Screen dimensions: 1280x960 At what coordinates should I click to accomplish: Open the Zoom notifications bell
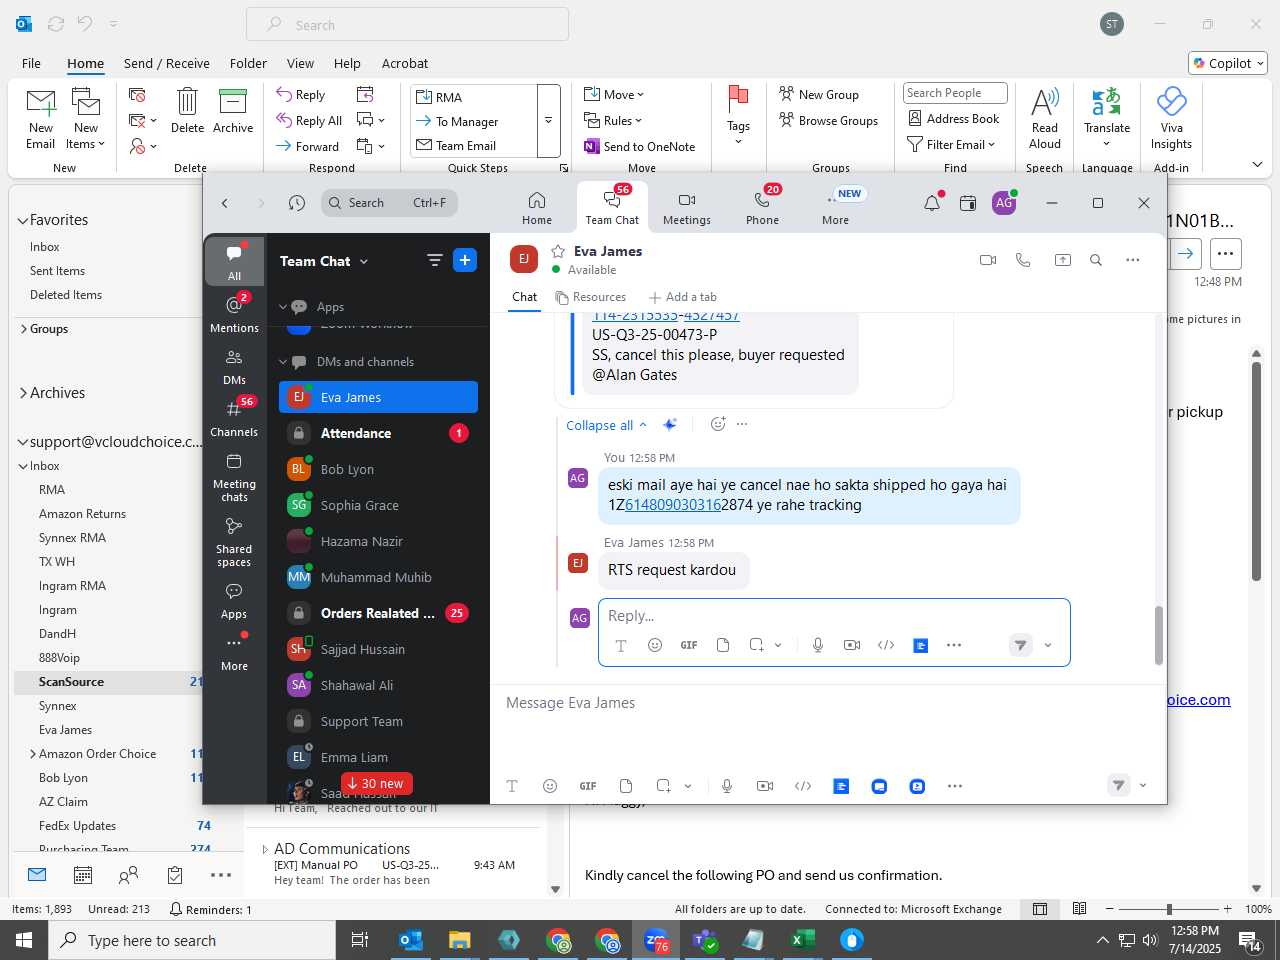coord(932,203)
